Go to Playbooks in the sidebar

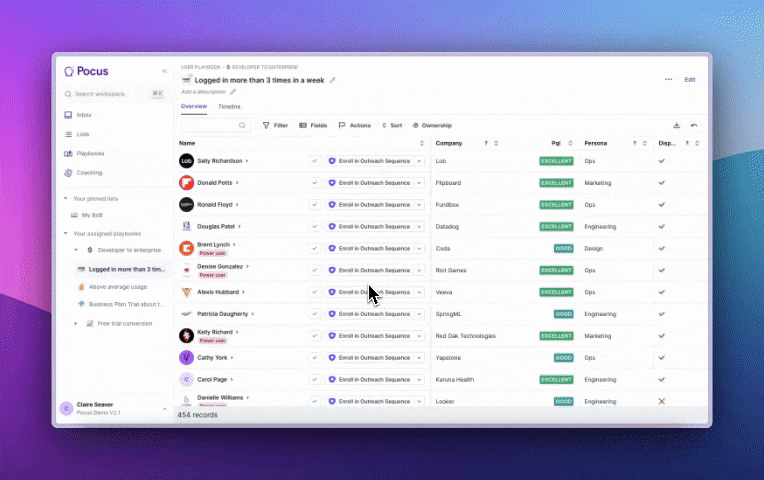pyautogui.click(x=84, y=154)
